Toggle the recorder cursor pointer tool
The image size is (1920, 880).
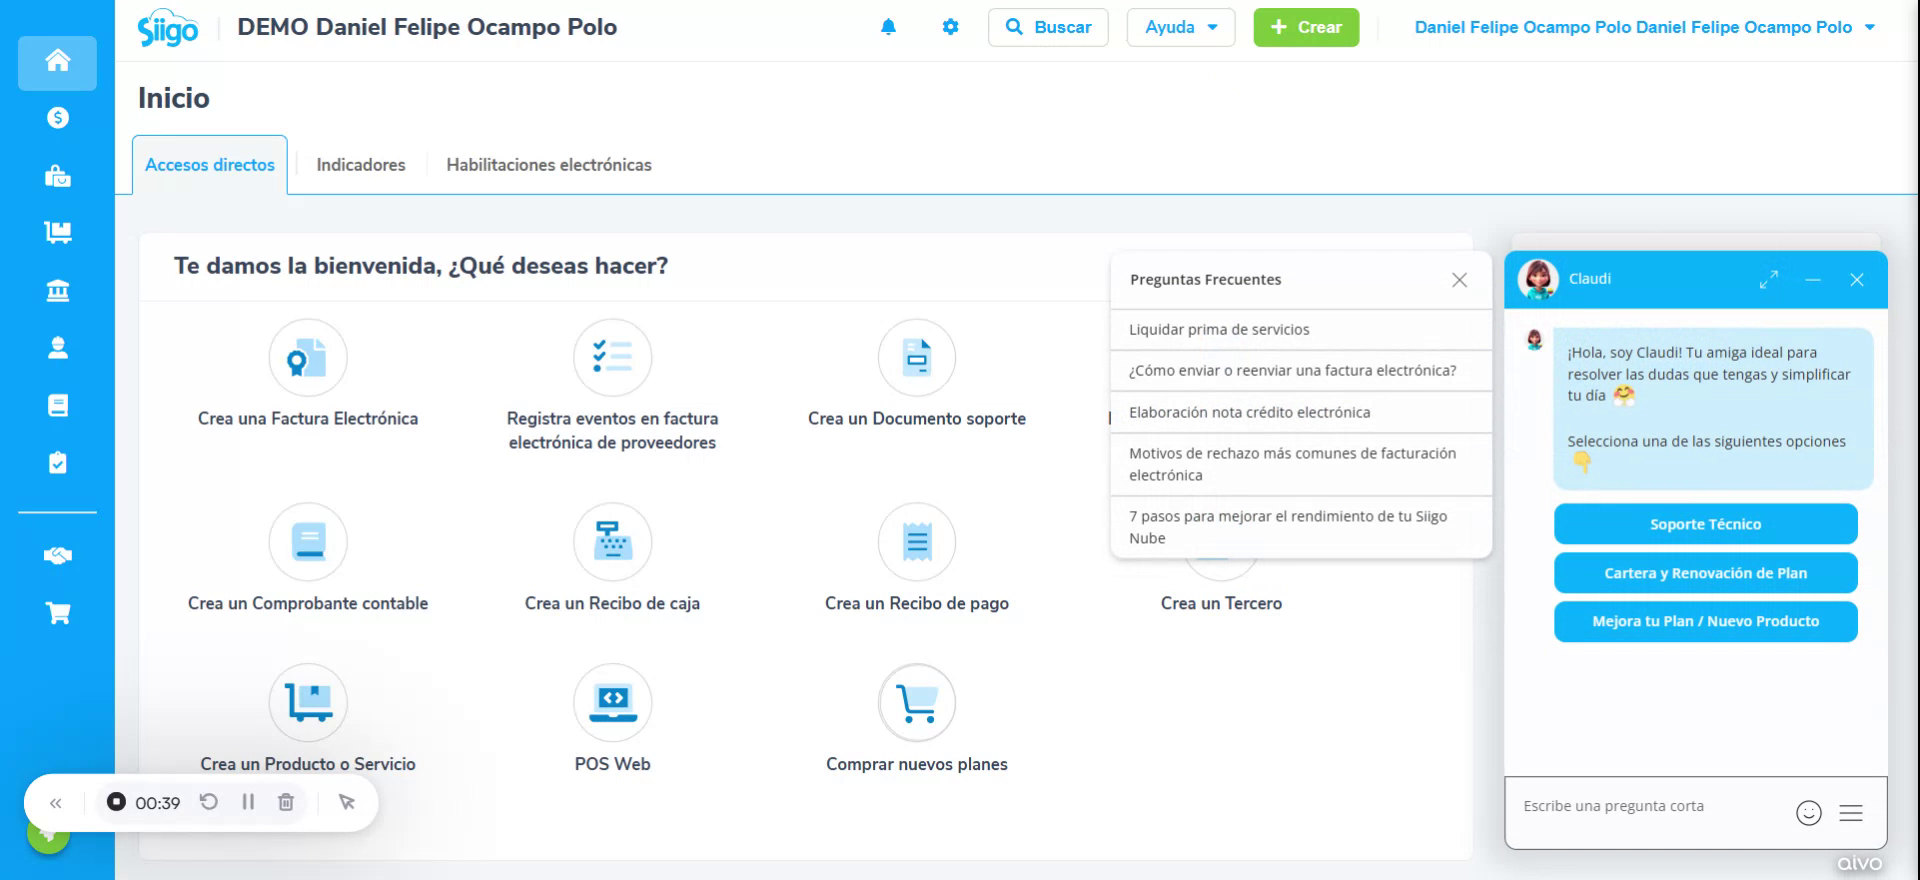point(347,802)
